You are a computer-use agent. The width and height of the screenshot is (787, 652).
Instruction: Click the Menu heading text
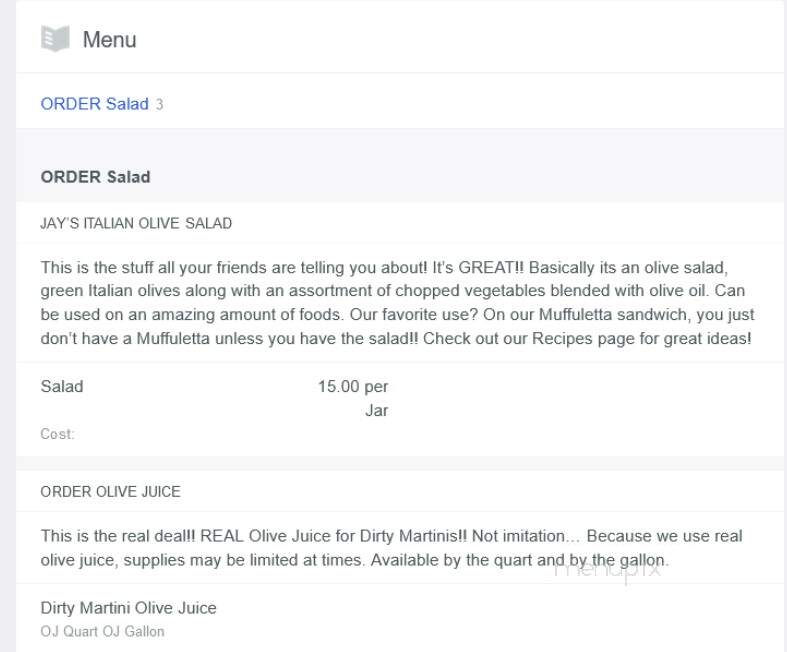click(x=109, y=39)
